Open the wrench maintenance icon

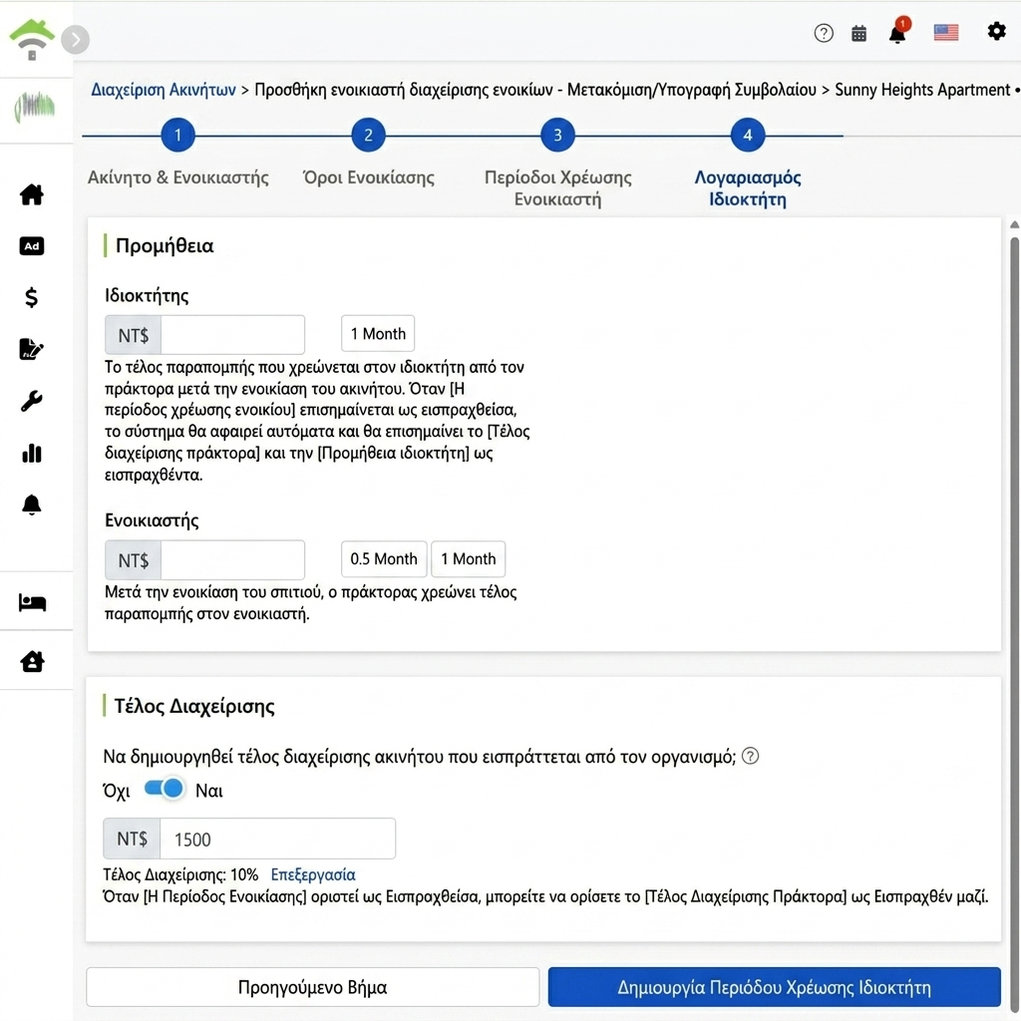(31, 401)
